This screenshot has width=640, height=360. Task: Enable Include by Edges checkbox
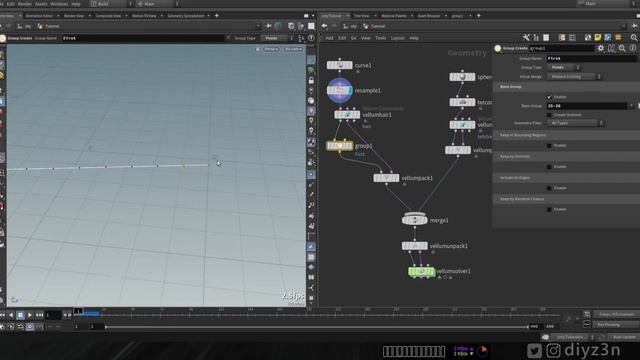coord(549,188)
